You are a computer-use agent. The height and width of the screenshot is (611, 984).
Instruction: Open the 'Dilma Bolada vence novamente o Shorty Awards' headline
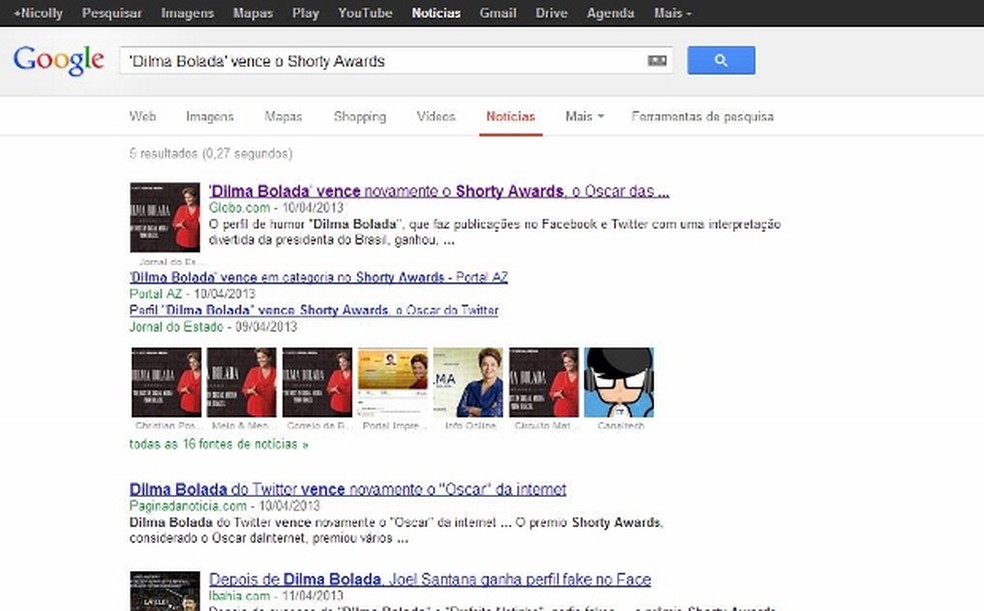click(440, 190)
